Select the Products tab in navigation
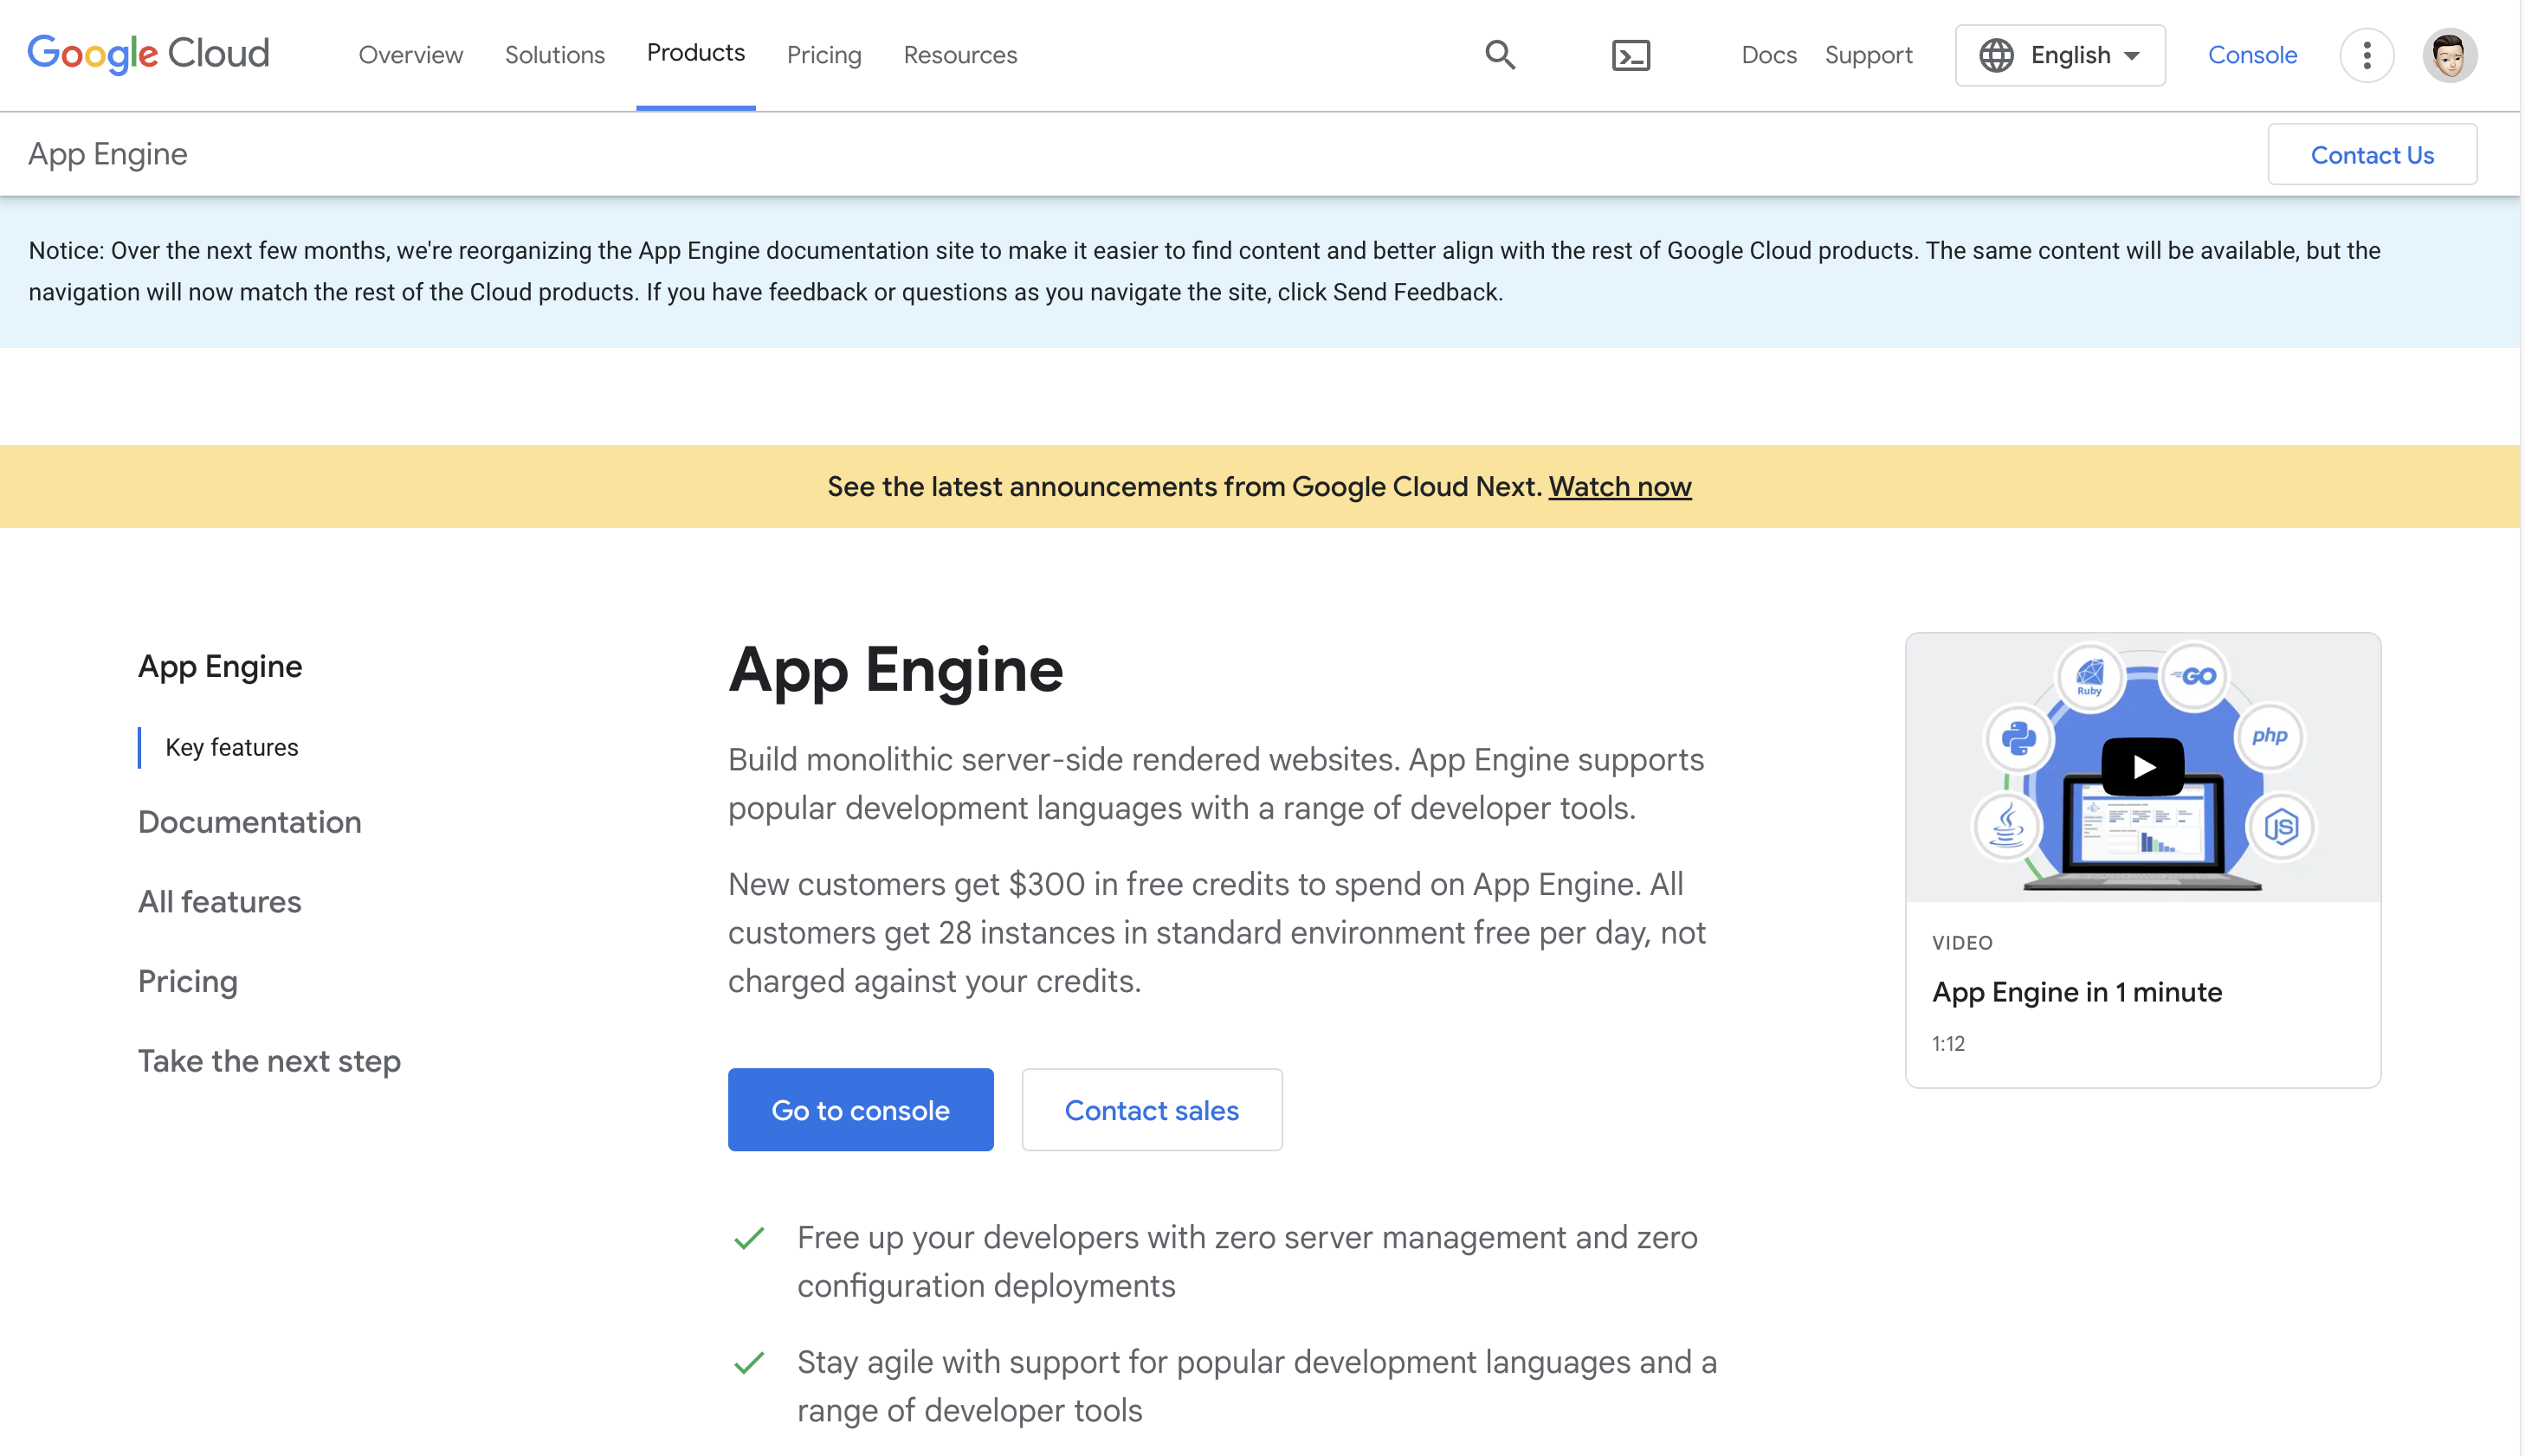 (695, 54)
